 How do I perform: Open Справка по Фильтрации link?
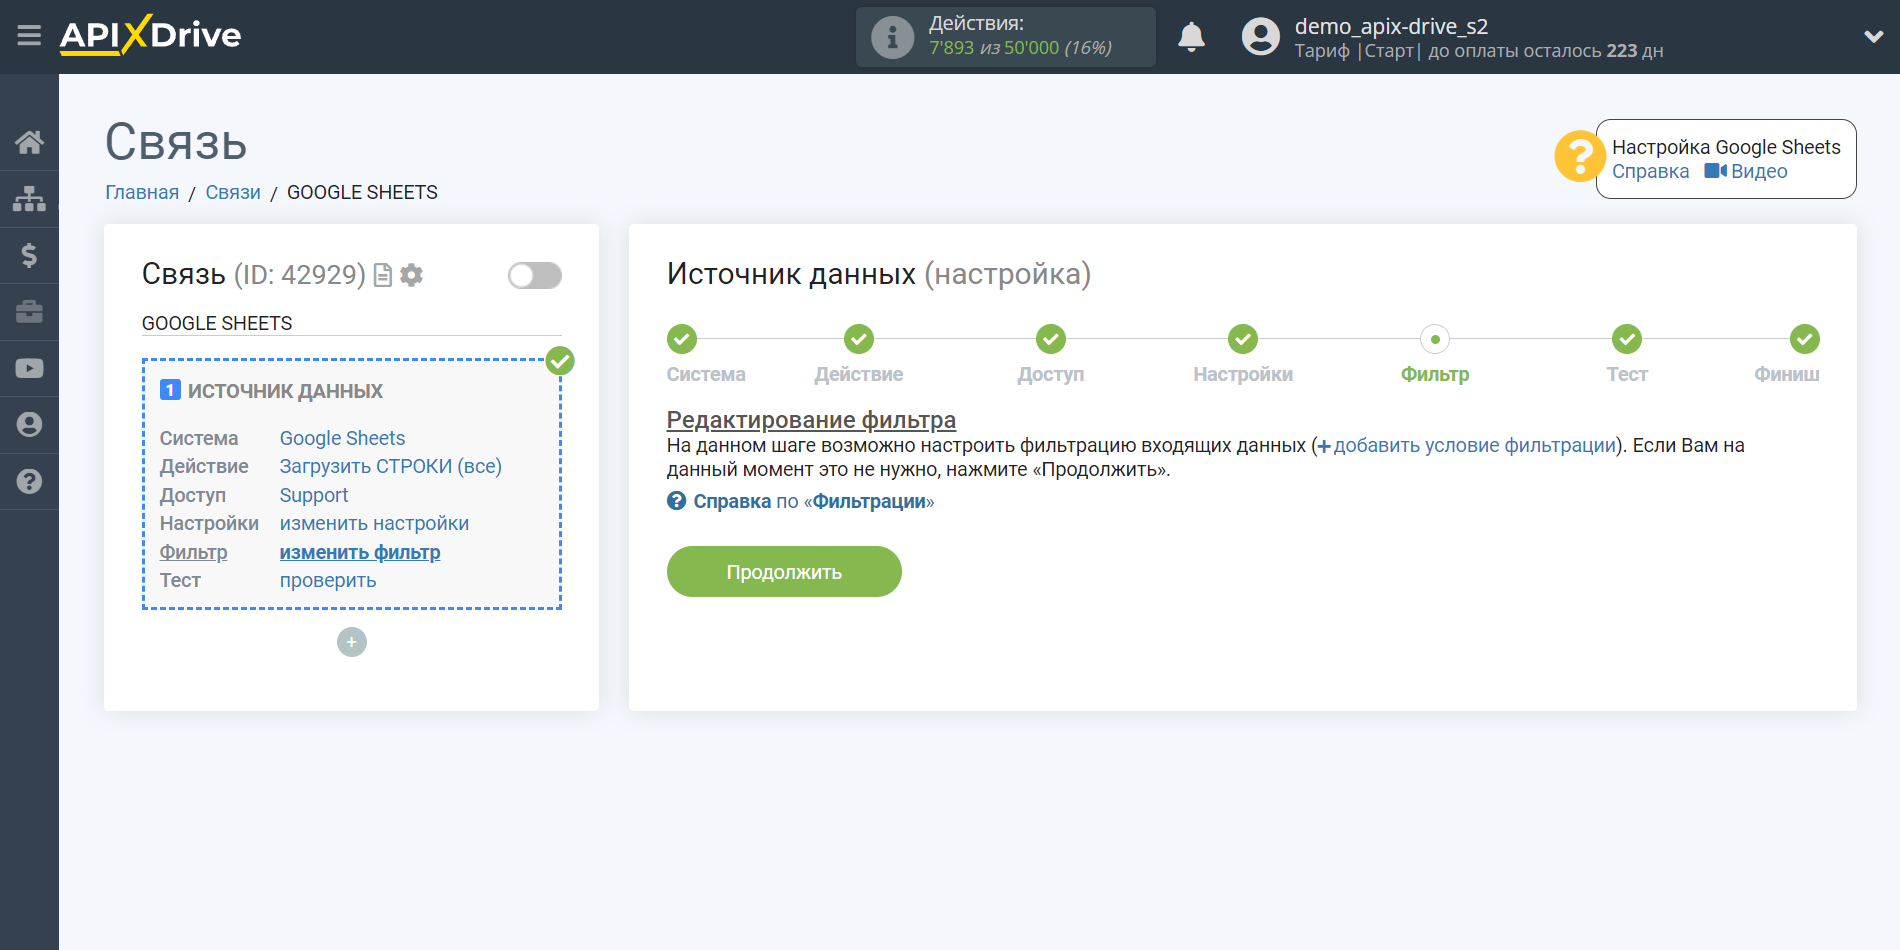pyautogui.click(x=801, y=501)
